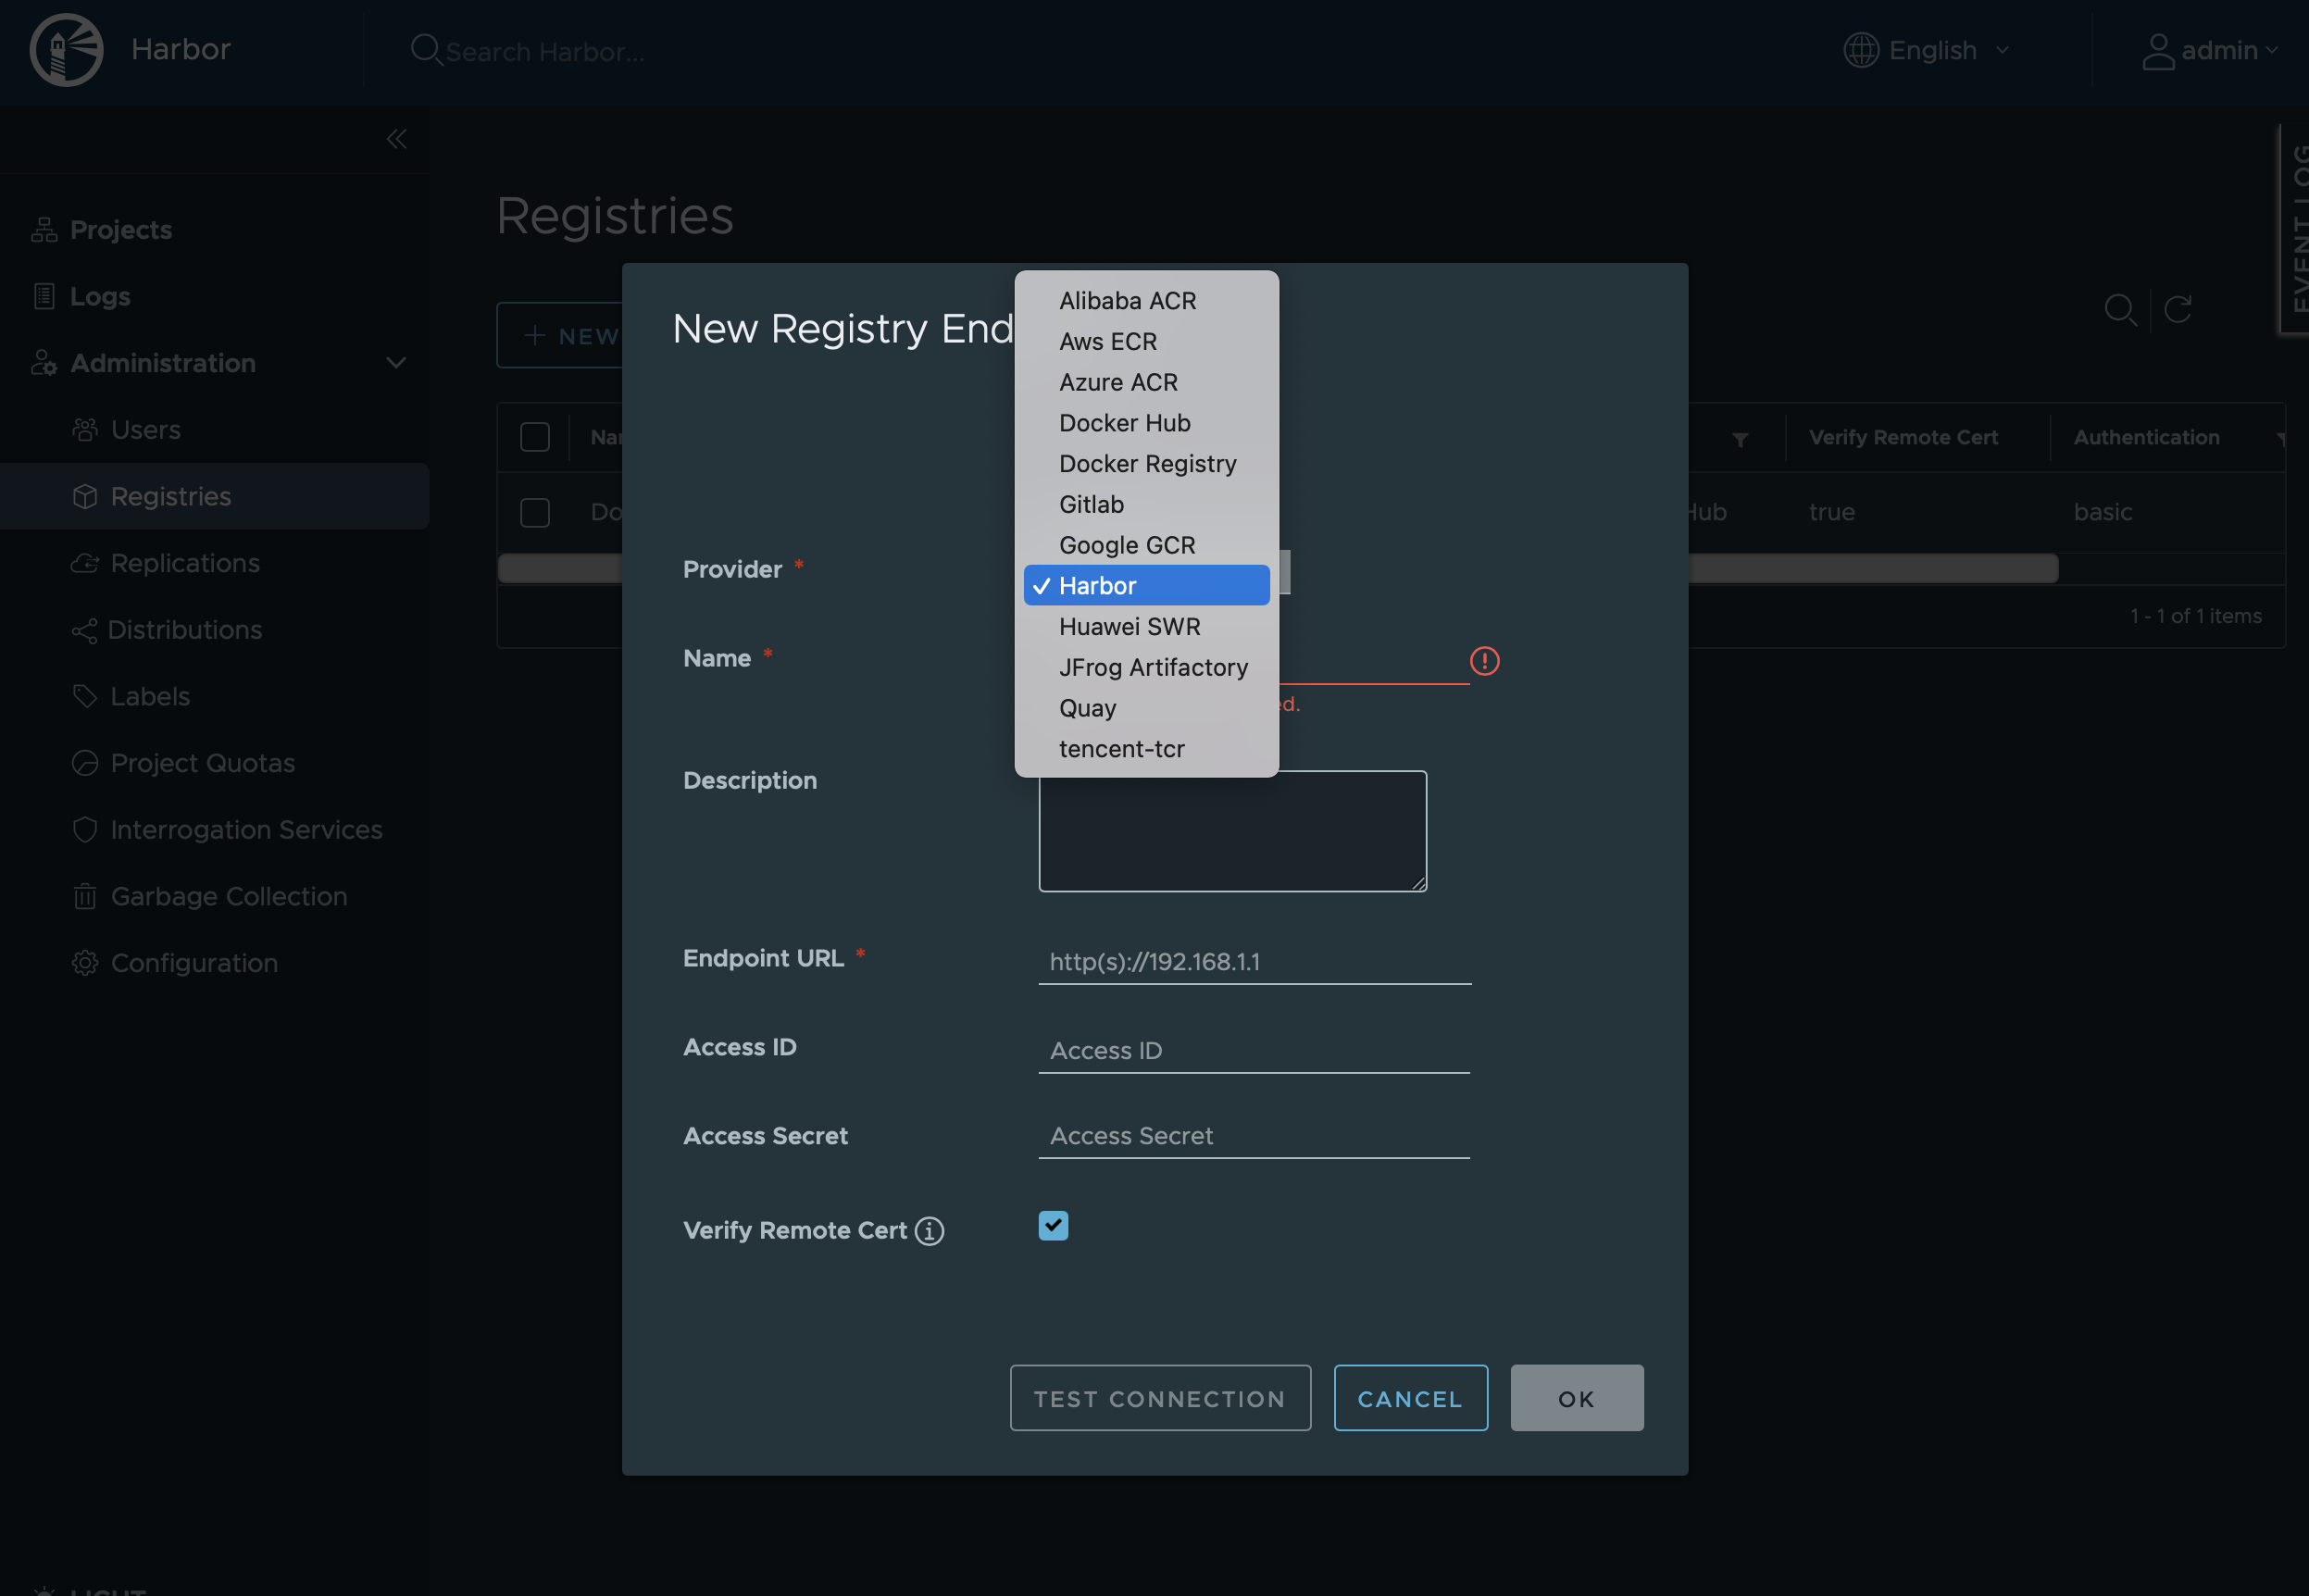The height and width of the screenshot is (1596, 2309).
Task: Click the filter icon left of Verify Remote Cert
Action: (x=1740, y=439)
